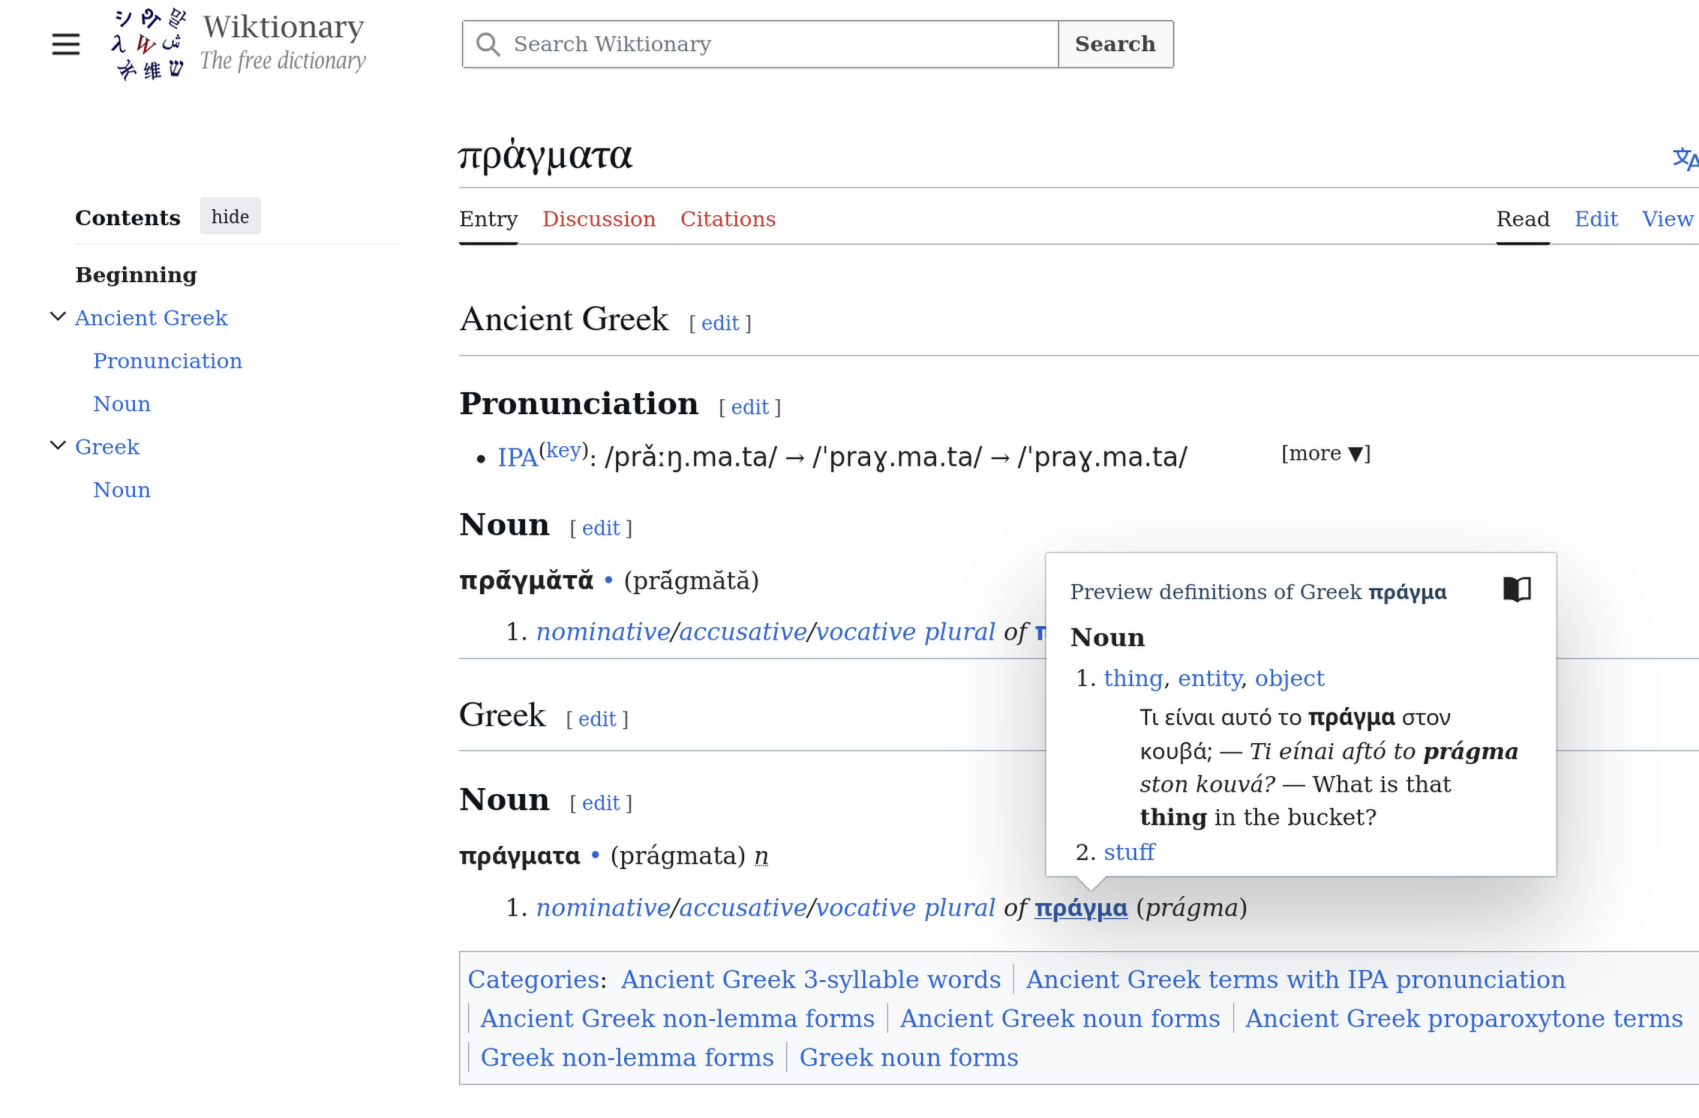Click accusative link in Greek definition
This screenshot has width=1699, height=1118.
[743, 908]
